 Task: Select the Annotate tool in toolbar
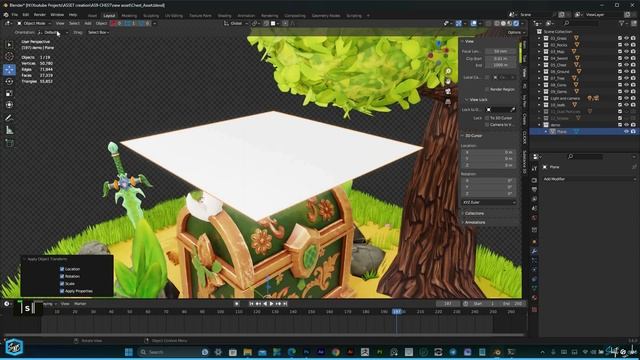pos(9,118)
